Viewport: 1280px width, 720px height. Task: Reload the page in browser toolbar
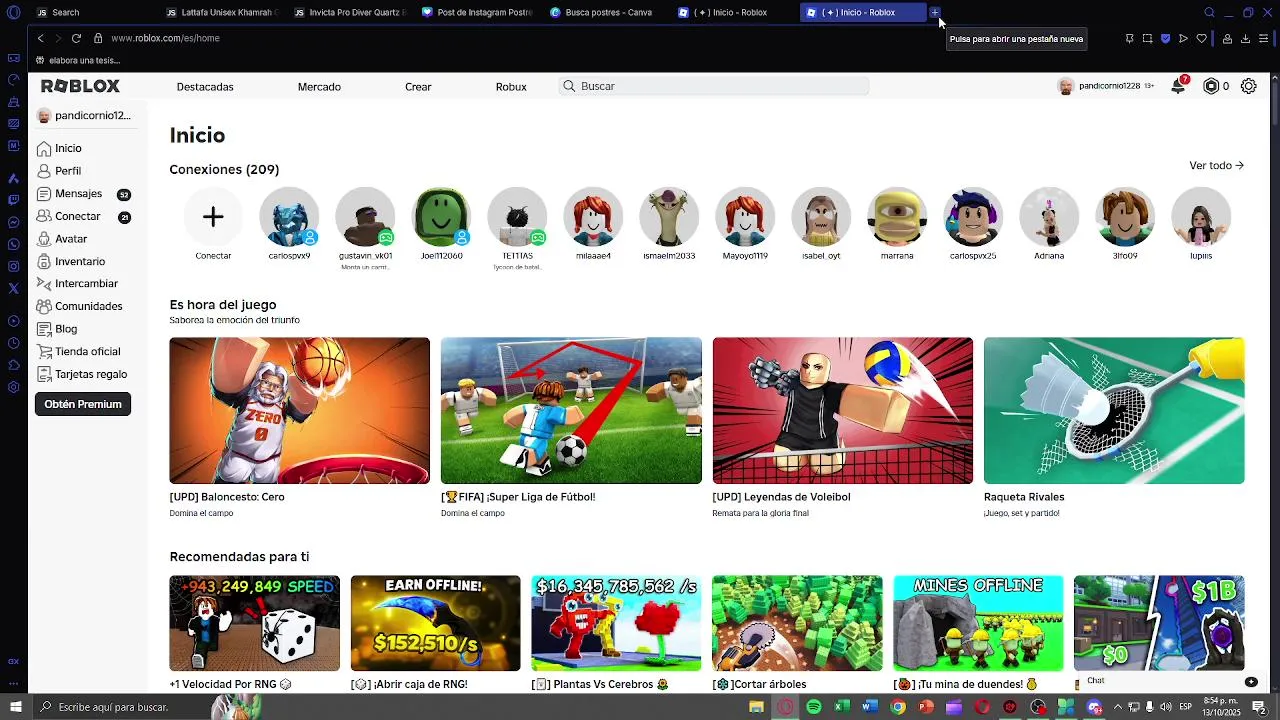(x=76, y=38)
